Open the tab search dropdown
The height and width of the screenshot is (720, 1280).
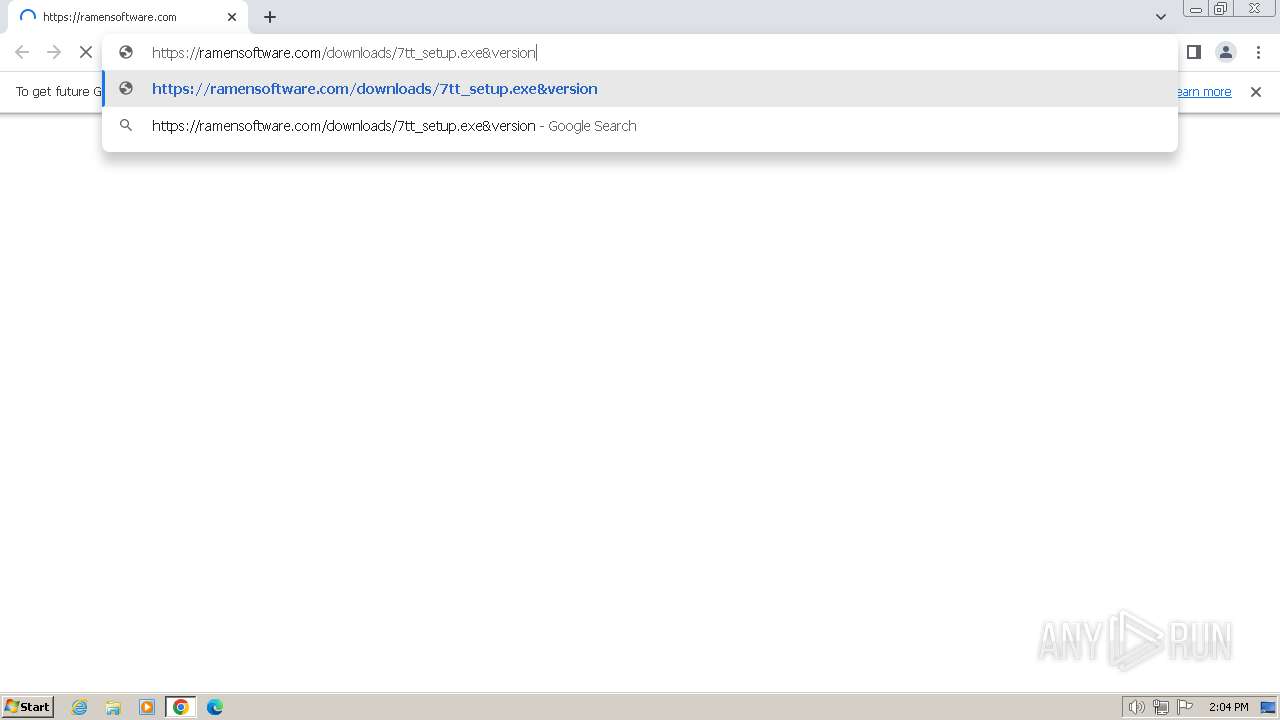[x=1161, y=17]
